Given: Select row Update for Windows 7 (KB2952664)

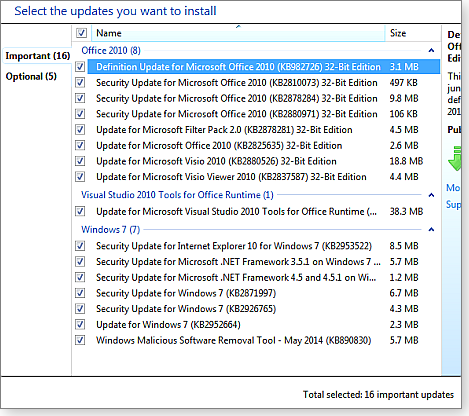Looking at the screenshot, I should tap(264, 324).
